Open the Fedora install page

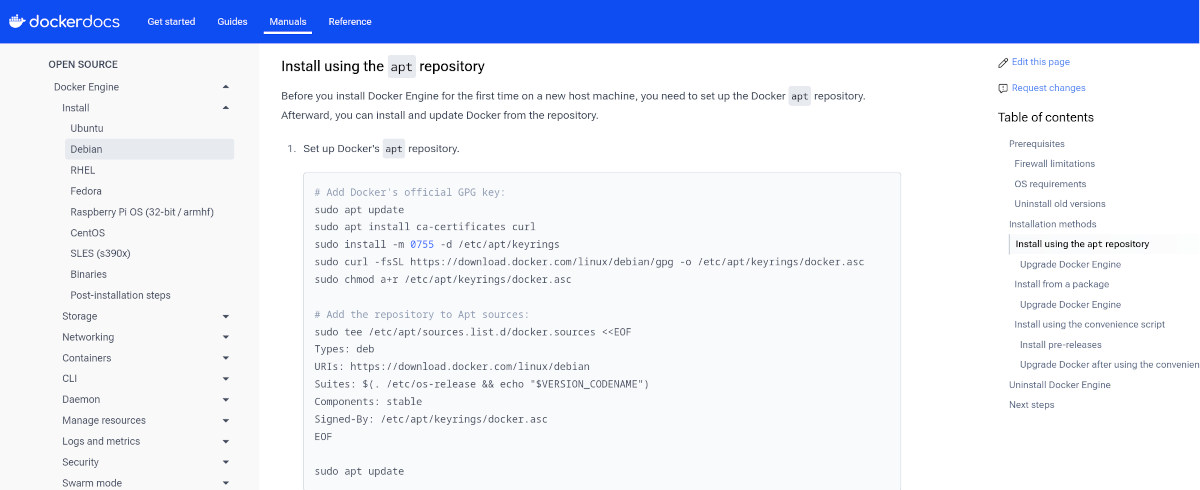(x=86, y=191)
